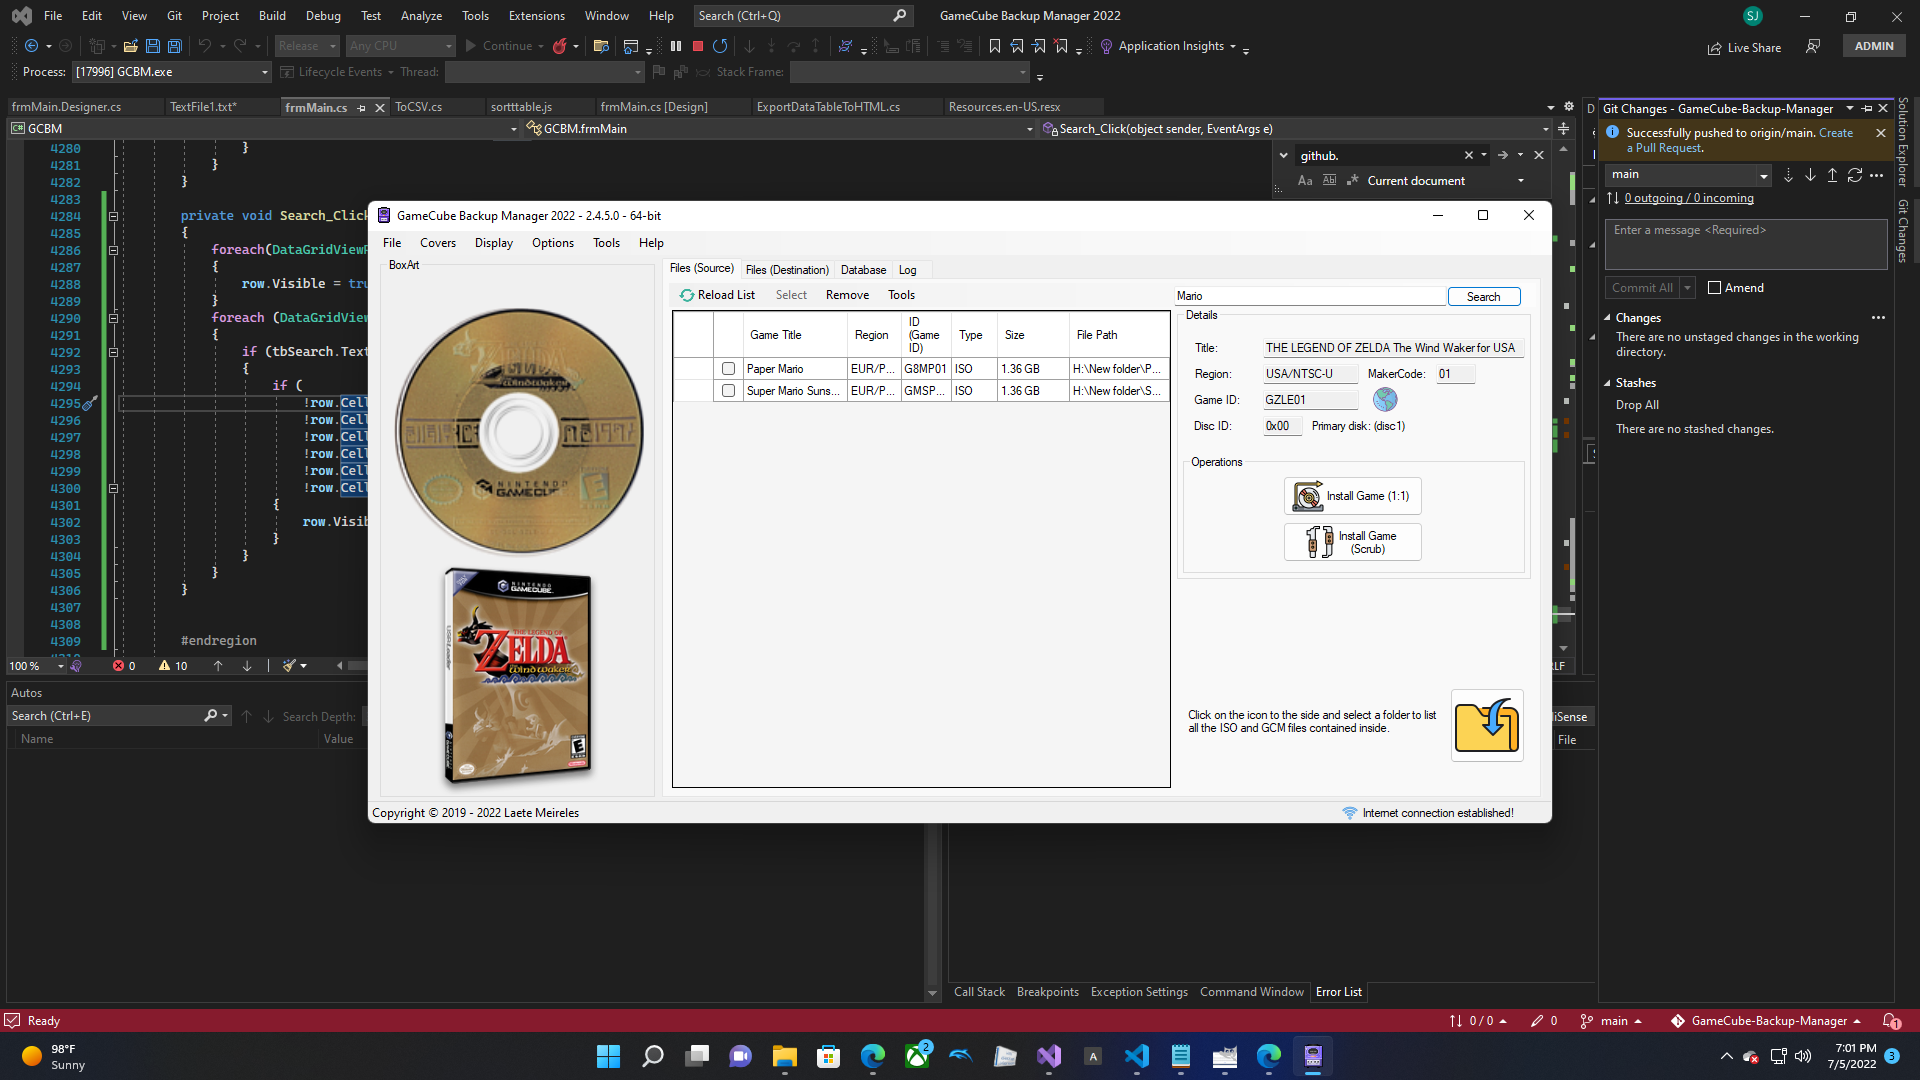The image size is (1920, 1080).
Task: Open Live Share in Visual Studio
Action: tap(1744, 47)
